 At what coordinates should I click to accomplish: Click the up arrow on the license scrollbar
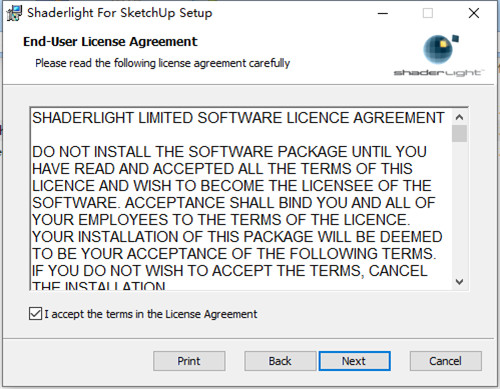(459, 117)
